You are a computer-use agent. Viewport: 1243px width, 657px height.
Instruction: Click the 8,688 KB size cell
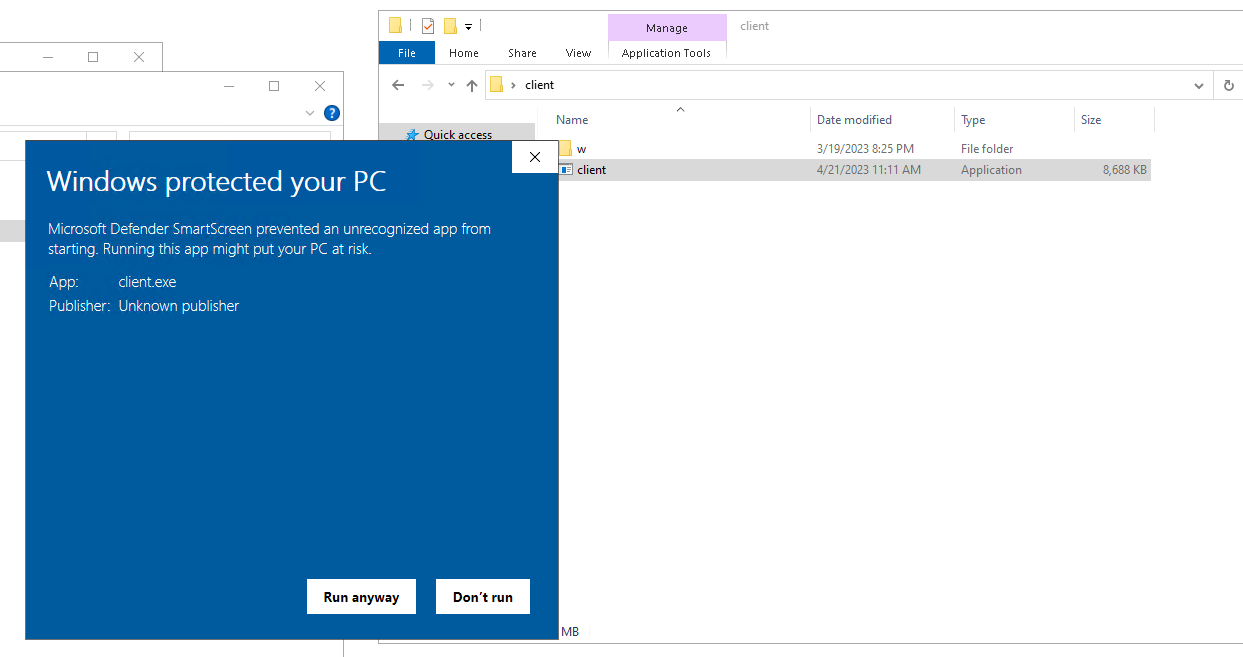[x=1124, y=170]
